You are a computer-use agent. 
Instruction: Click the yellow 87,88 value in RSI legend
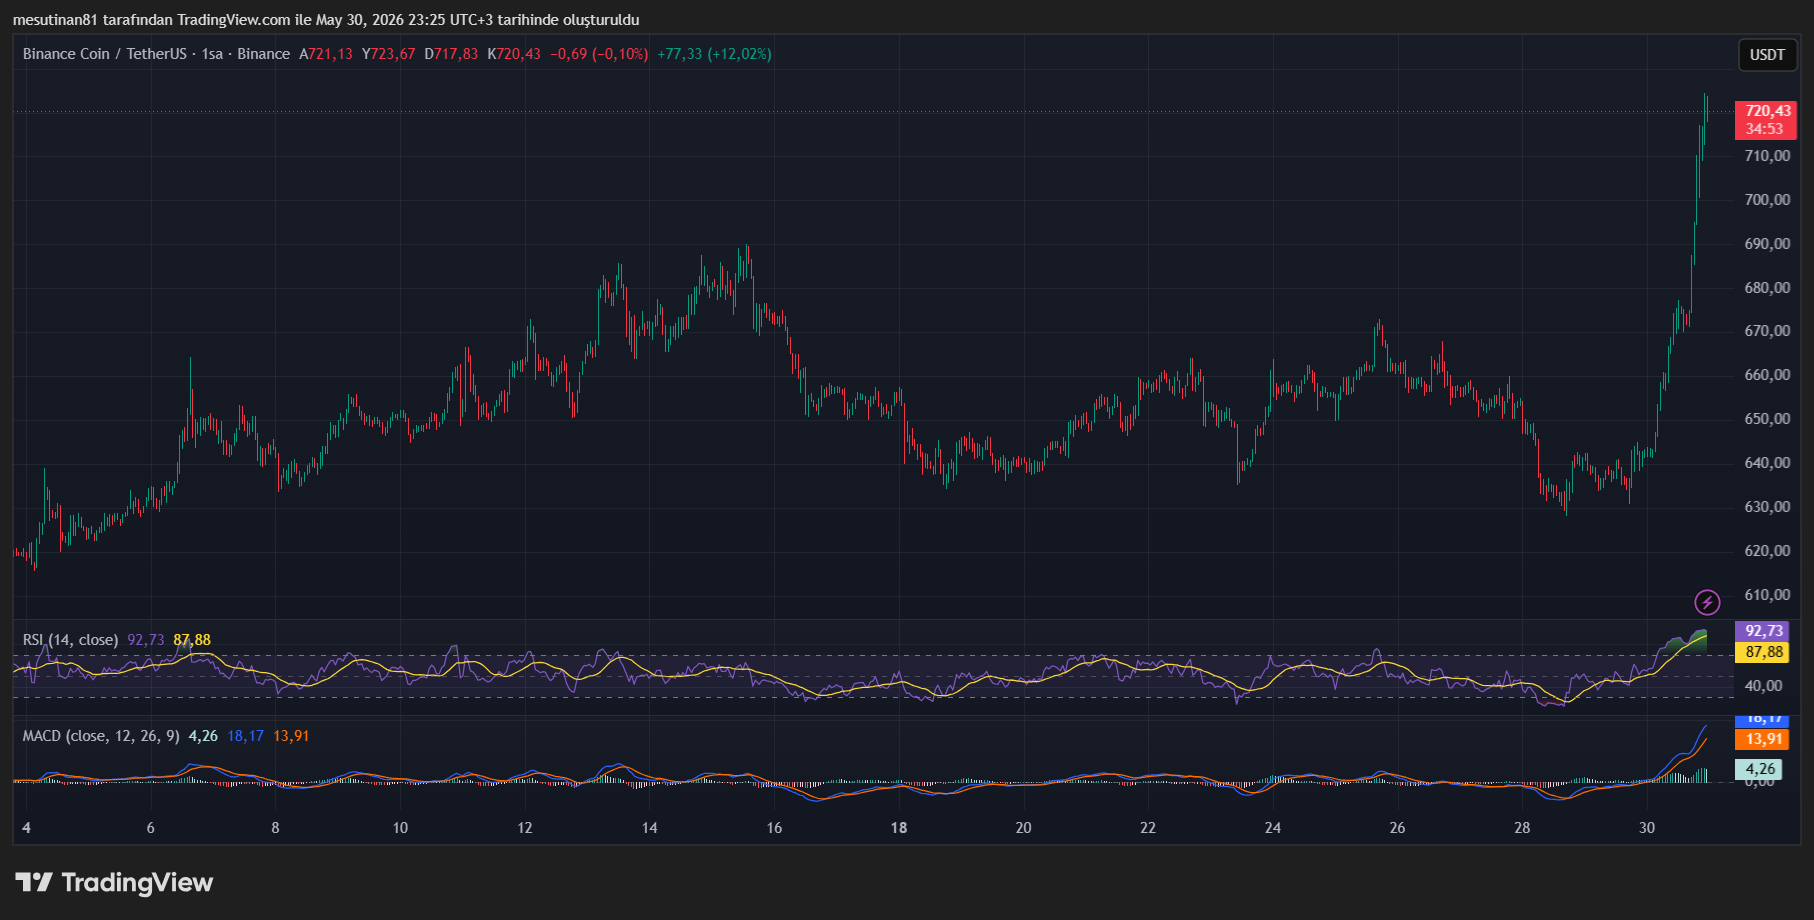click(x=192, y=640)
